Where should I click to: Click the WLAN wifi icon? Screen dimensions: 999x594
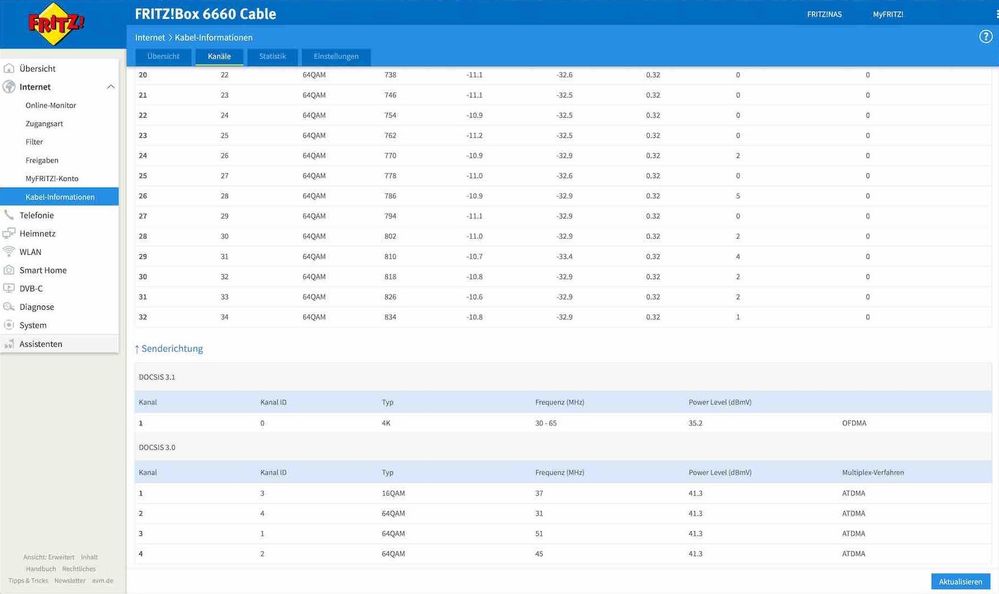pos(9,252)
